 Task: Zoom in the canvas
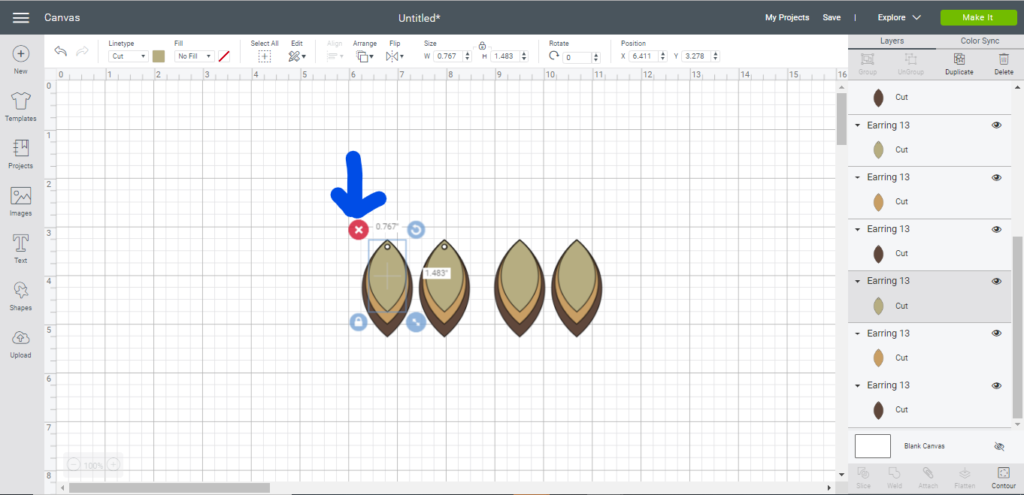pos(113,465)
